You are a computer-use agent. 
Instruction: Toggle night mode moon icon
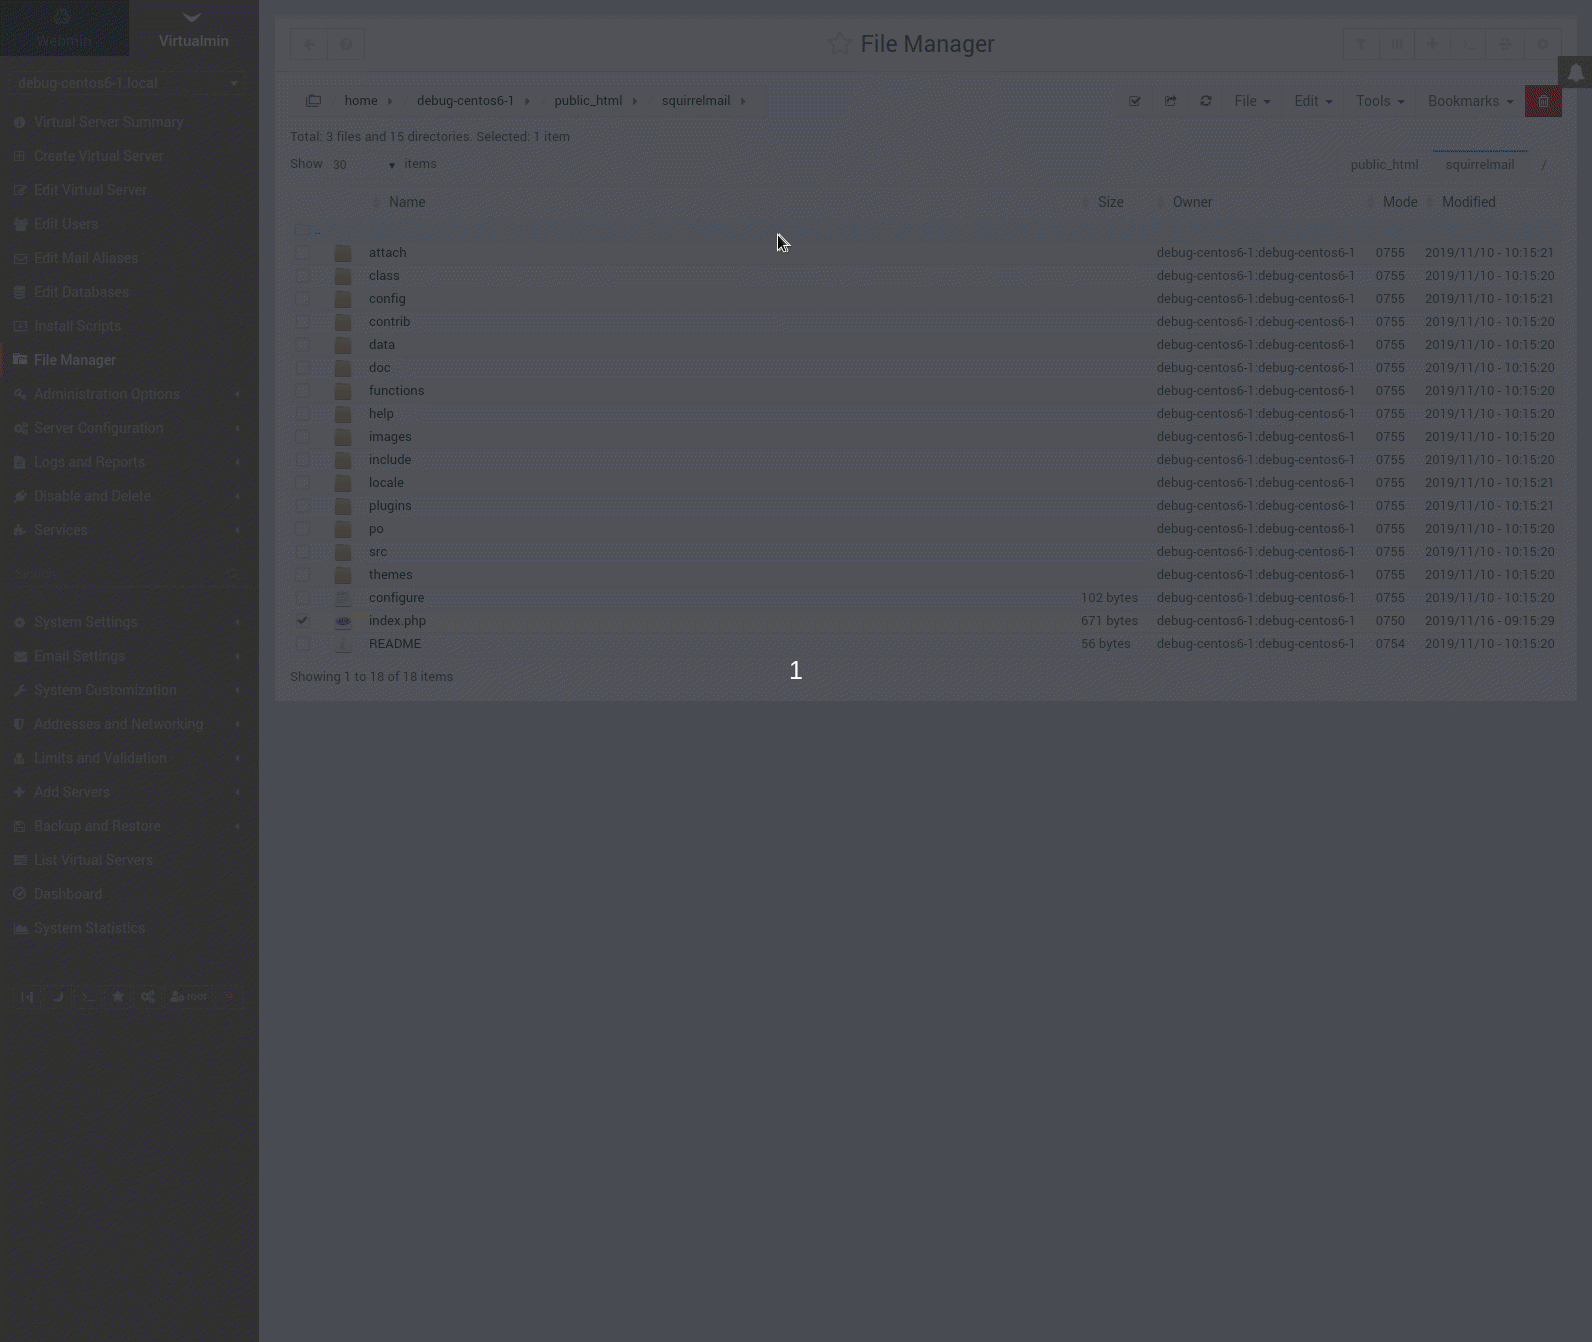coord(58,996)
